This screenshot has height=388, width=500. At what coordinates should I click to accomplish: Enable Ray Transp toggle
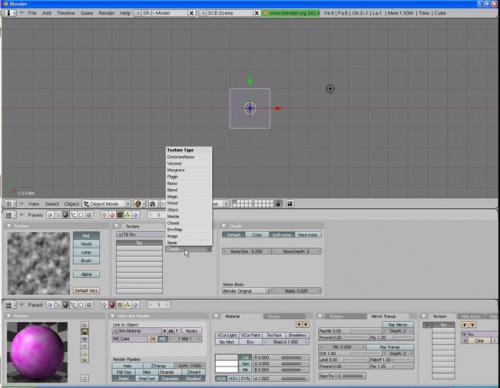[390, 347]
